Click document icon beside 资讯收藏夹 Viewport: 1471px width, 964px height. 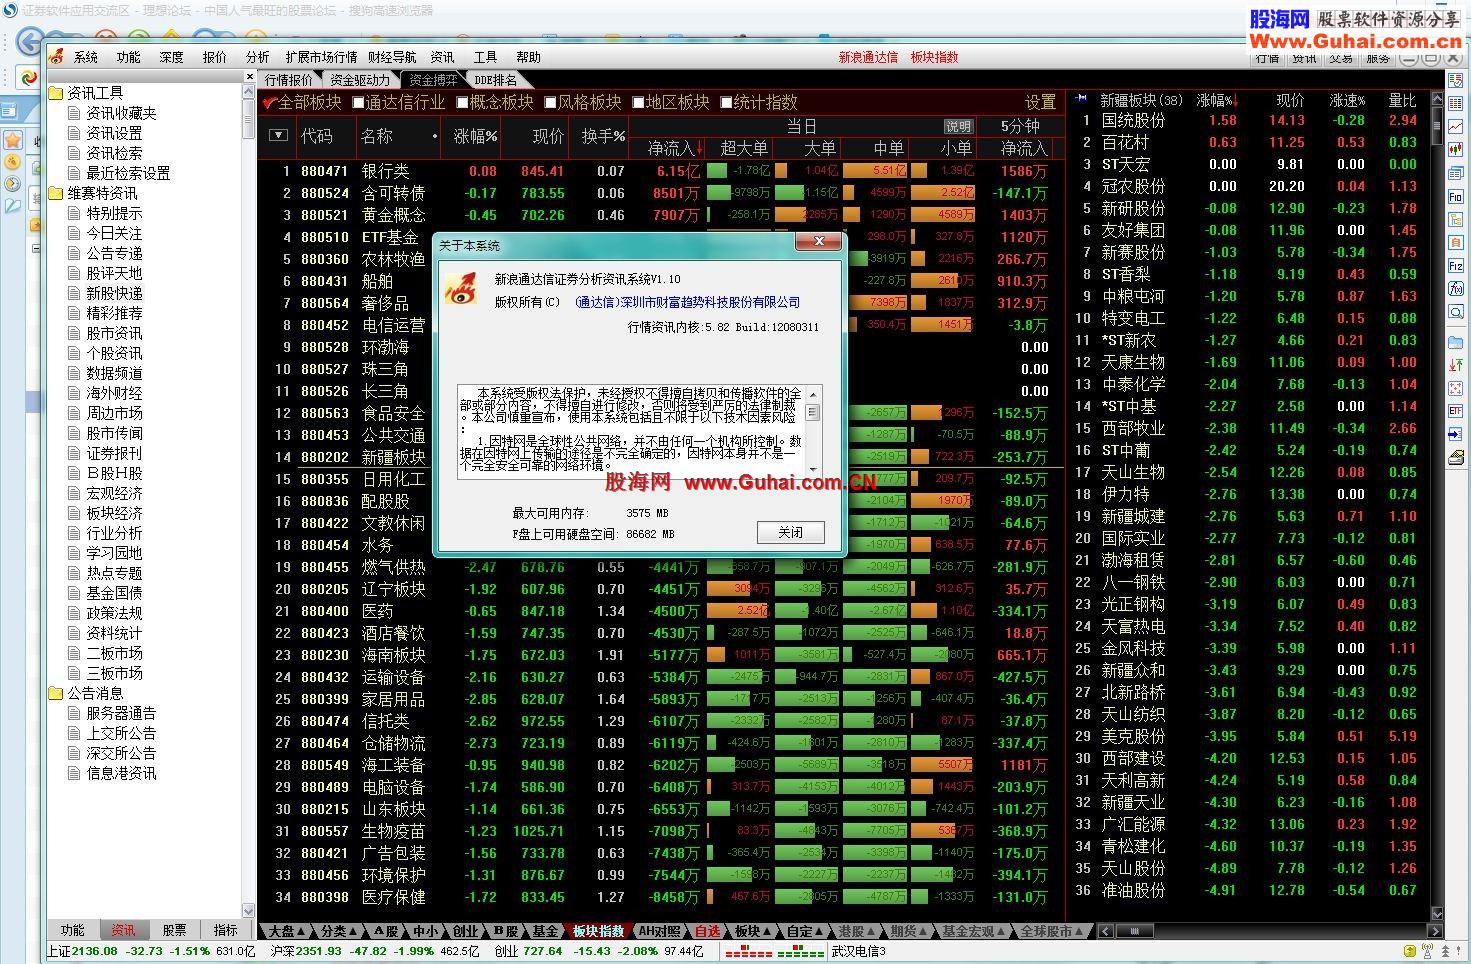pyautogui.click(x=74, y=113)
